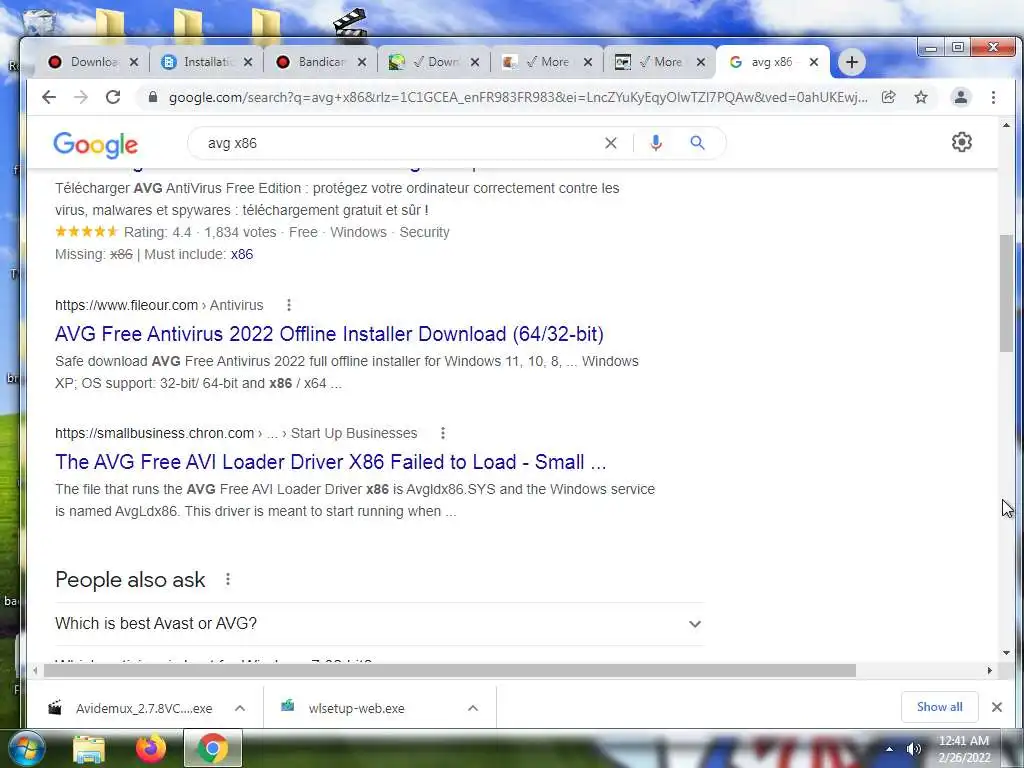Open wlsetup-web.exe download options chevron
The image size is (1024, 768).
click(x=473, y=708)
